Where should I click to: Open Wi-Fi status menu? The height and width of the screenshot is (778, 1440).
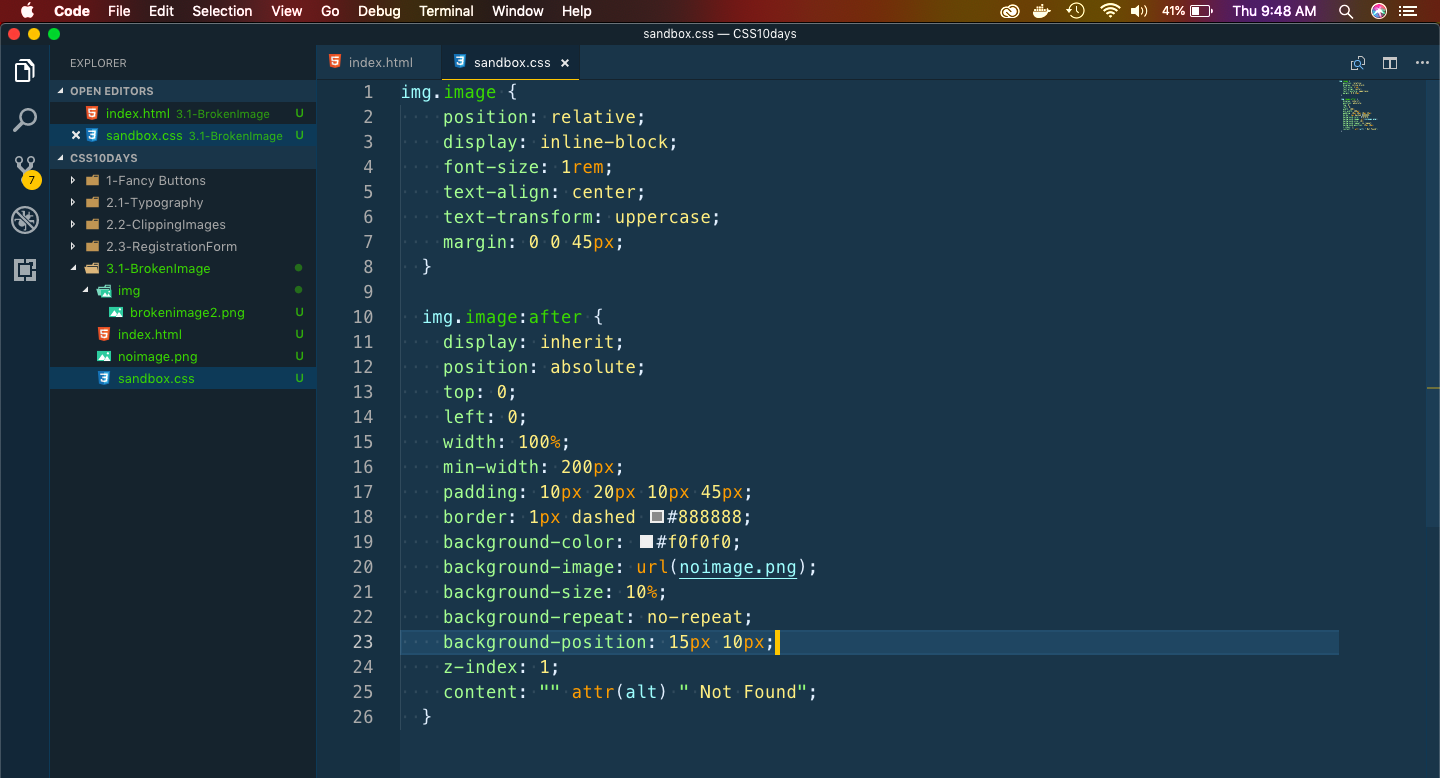[1109, 11]
